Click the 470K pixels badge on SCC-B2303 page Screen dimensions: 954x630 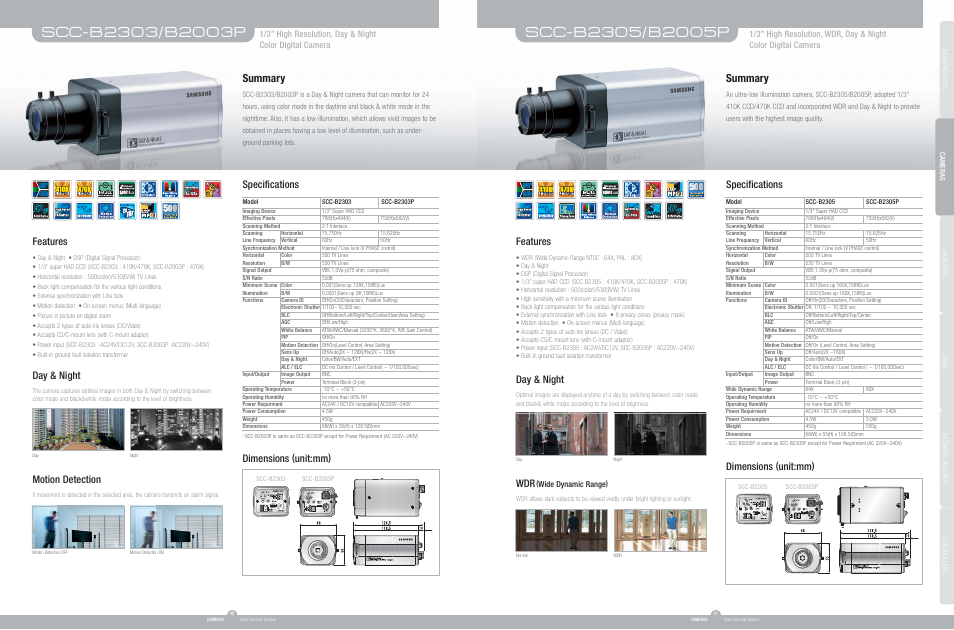(x=85, y=189)
